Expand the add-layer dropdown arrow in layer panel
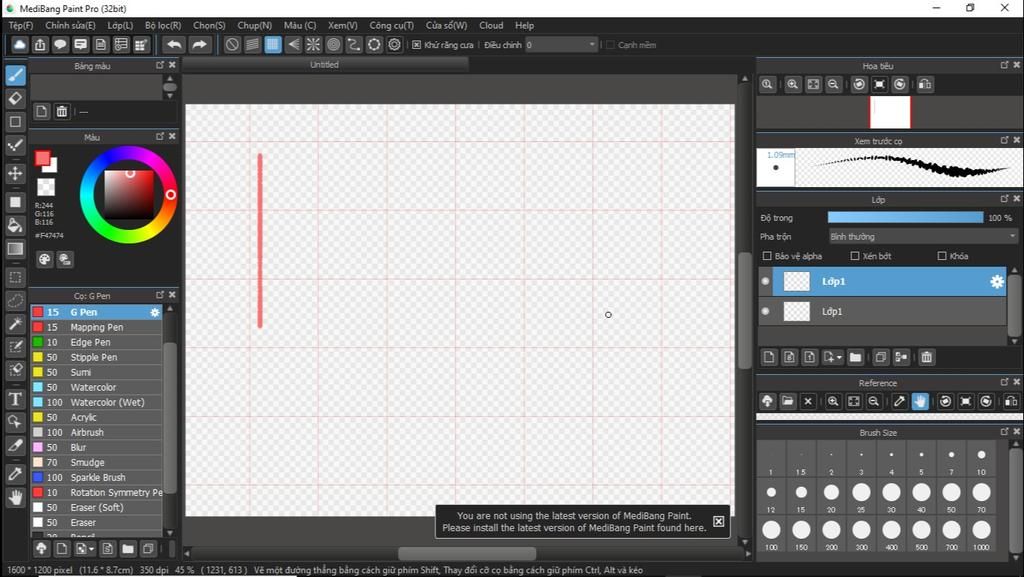Screen dimensions: 1024x577 coord(839,358)
